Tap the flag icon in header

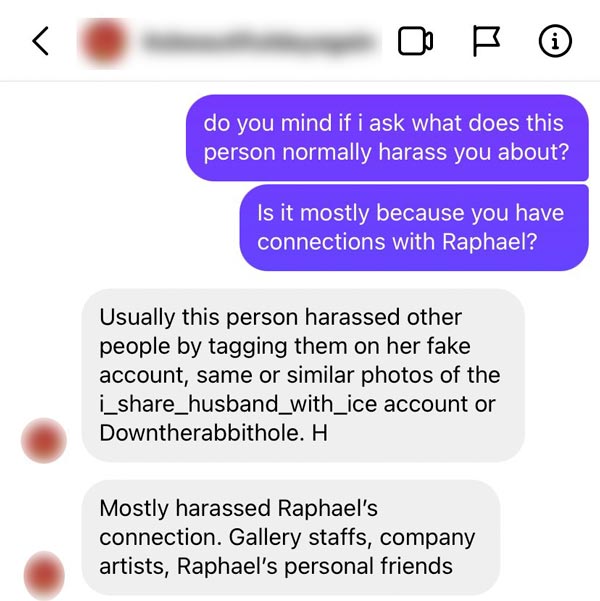coord(486,41)
